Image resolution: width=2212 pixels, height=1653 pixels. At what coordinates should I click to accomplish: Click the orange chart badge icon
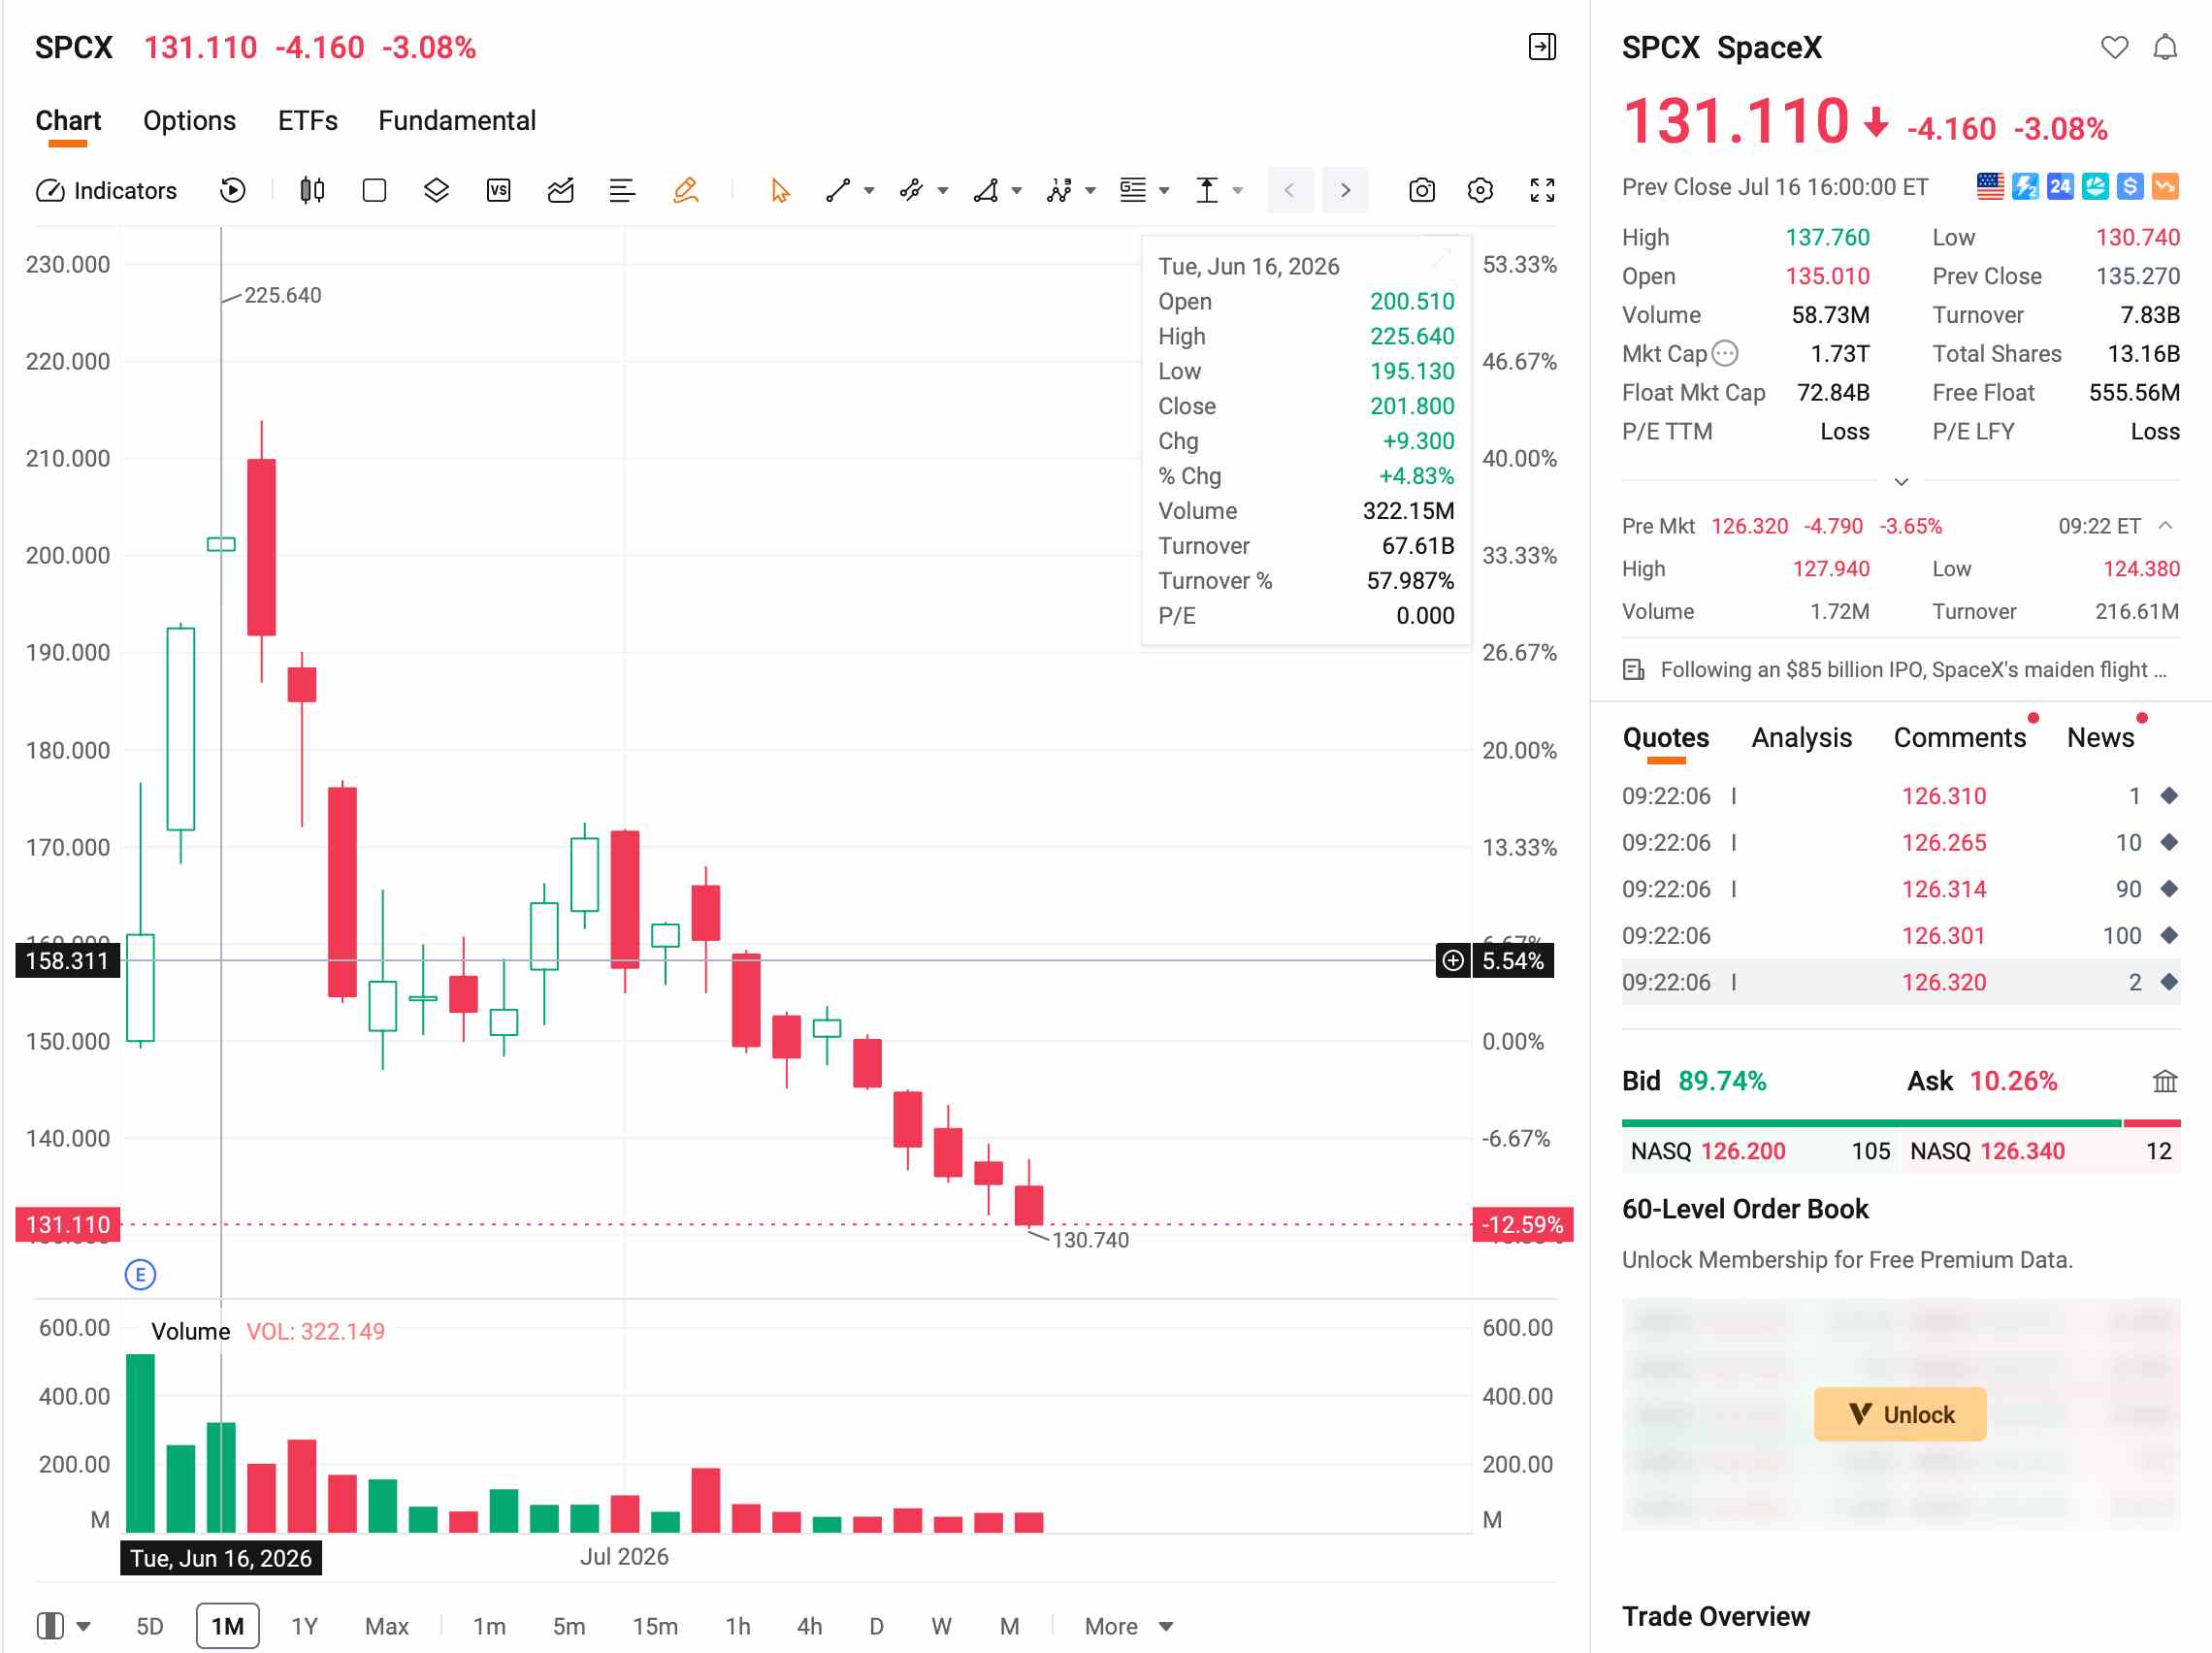(2165, 187)
